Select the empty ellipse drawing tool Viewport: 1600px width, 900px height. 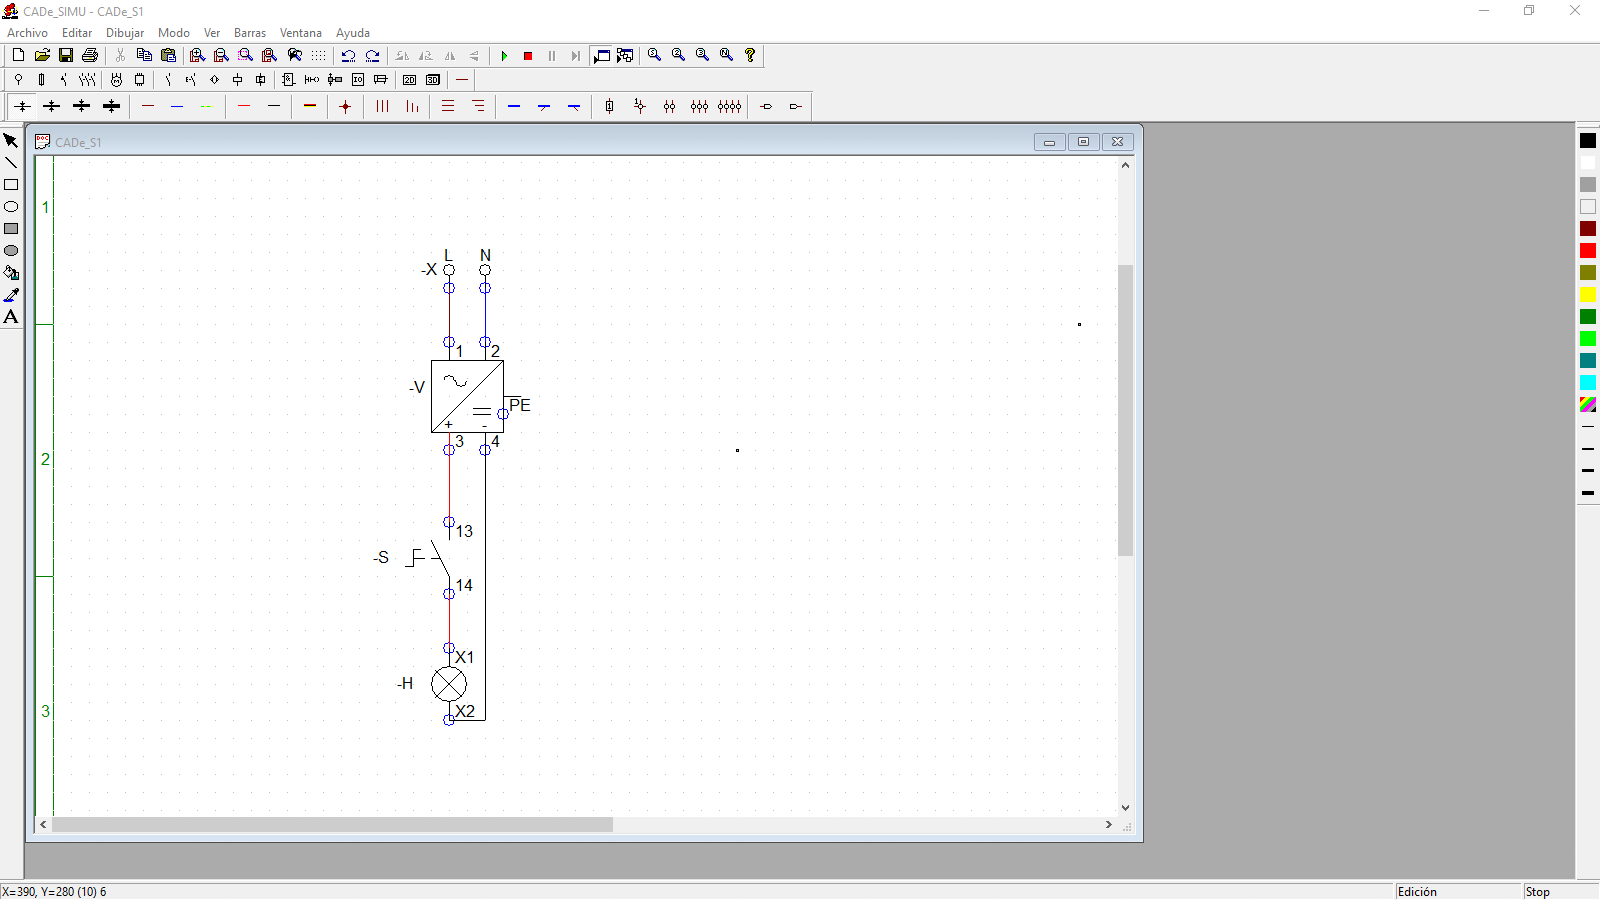point(11,207)
